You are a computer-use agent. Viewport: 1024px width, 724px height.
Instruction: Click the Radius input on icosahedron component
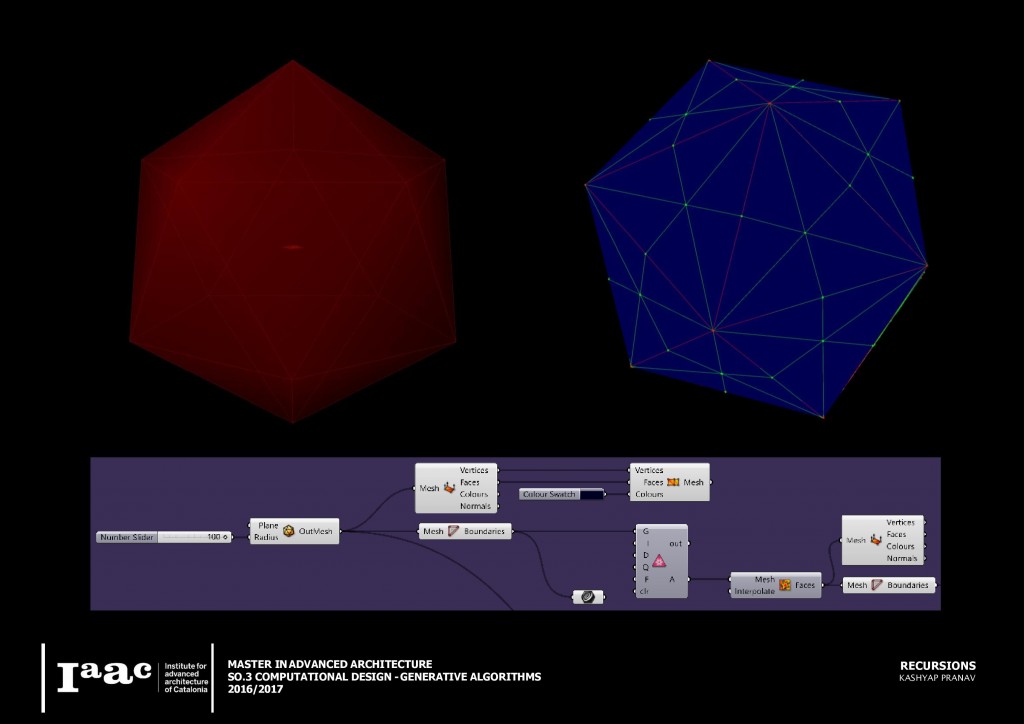[265, 537]
